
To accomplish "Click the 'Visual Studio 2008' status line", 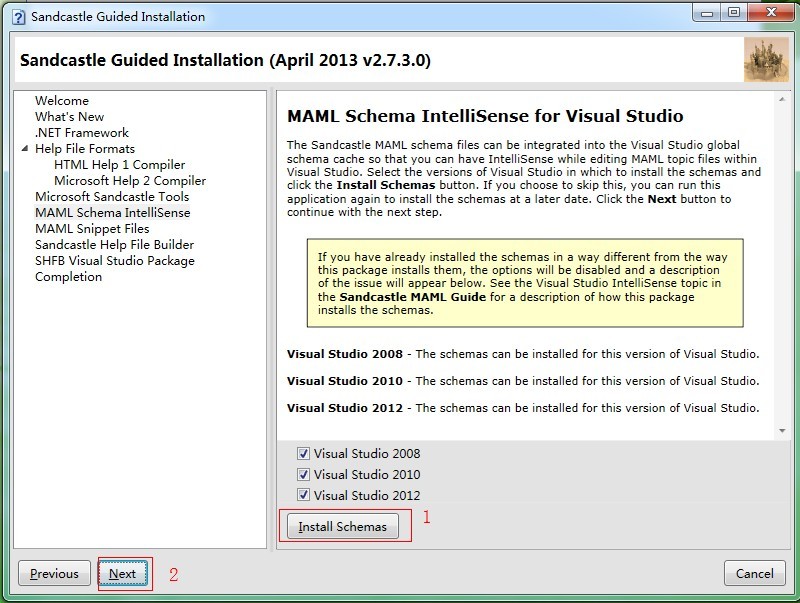I will [523, 354].
